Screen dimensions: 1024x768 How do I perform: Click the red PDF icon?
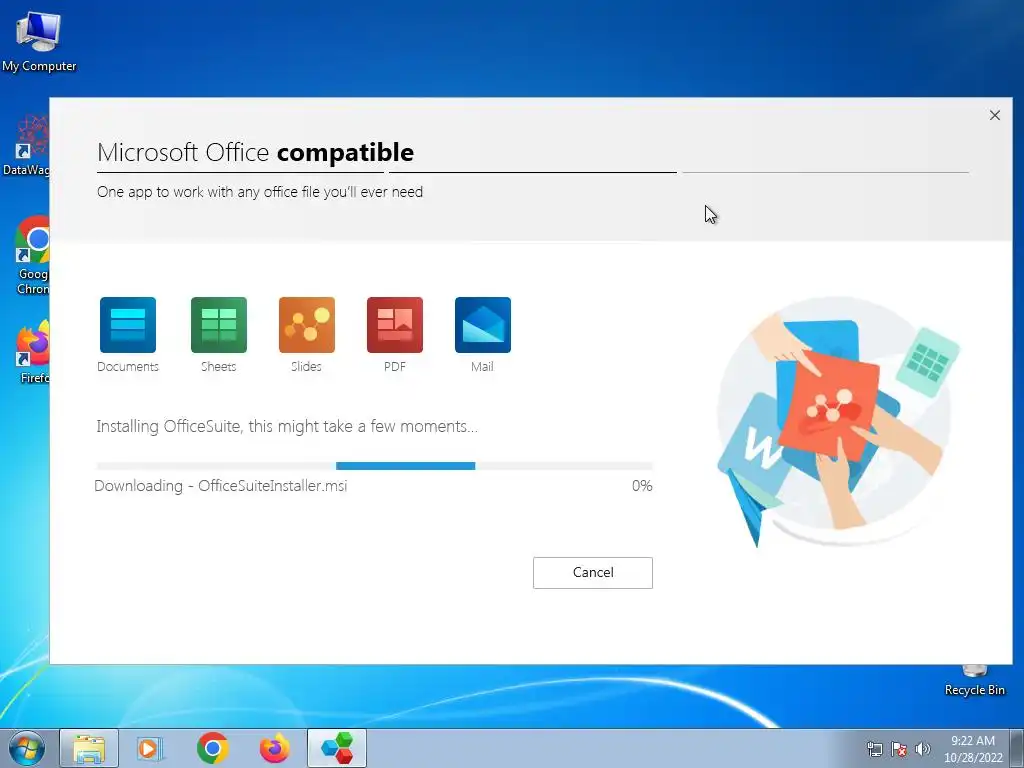click(x=395, y=325)
